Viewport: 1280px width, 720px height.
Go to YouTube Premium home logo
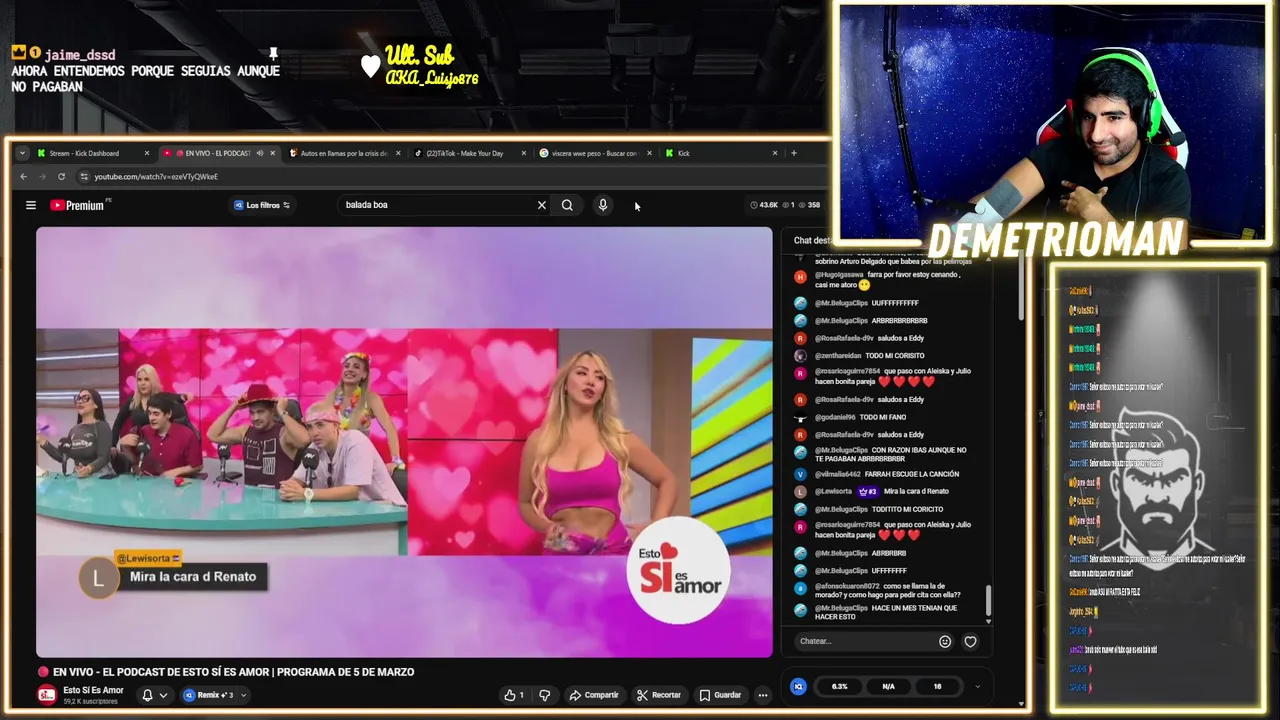(x=77, y=205)
